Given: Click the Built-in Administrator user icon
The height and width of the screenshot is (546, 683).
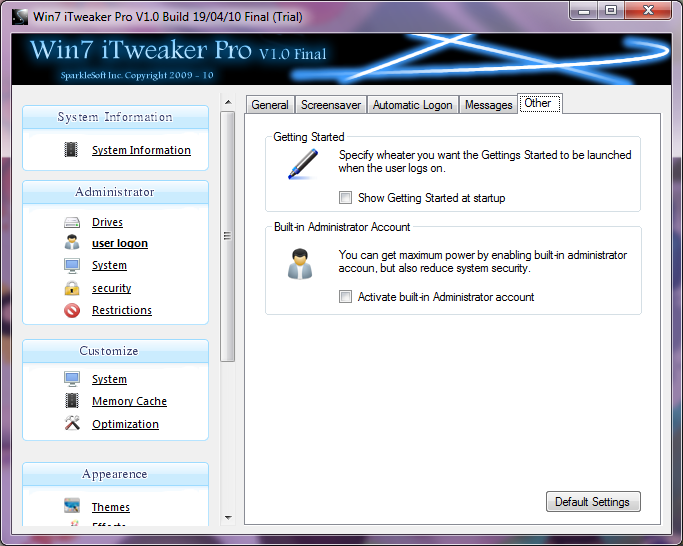Looking at the screenshot, I should click(300, 264).
